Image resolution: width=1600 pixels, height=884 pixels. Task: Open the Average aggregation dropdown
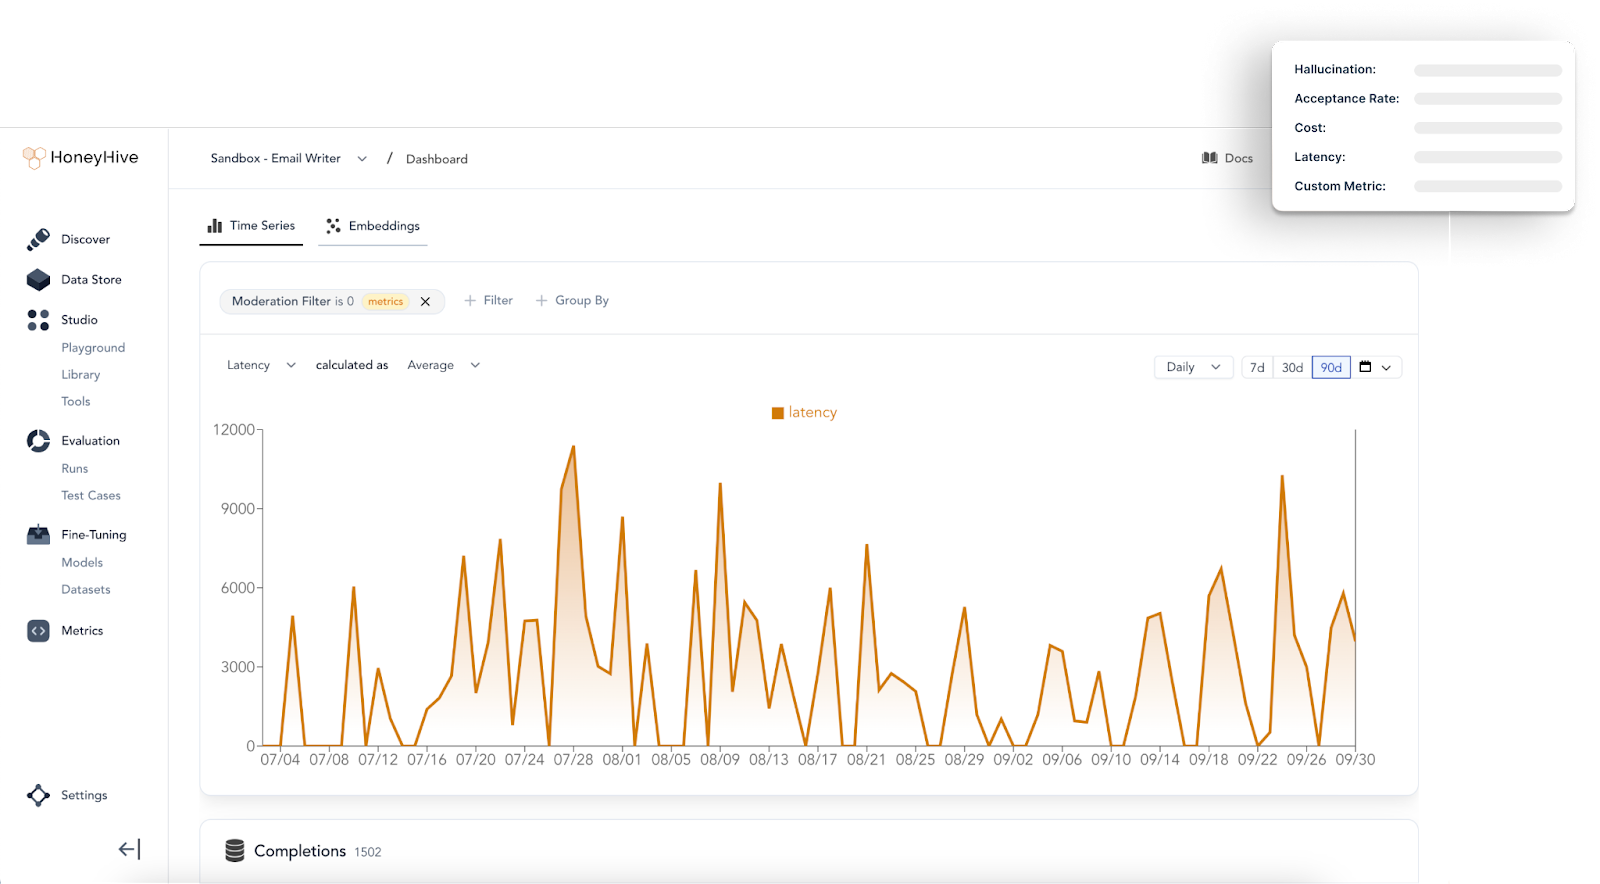point(444,365)
